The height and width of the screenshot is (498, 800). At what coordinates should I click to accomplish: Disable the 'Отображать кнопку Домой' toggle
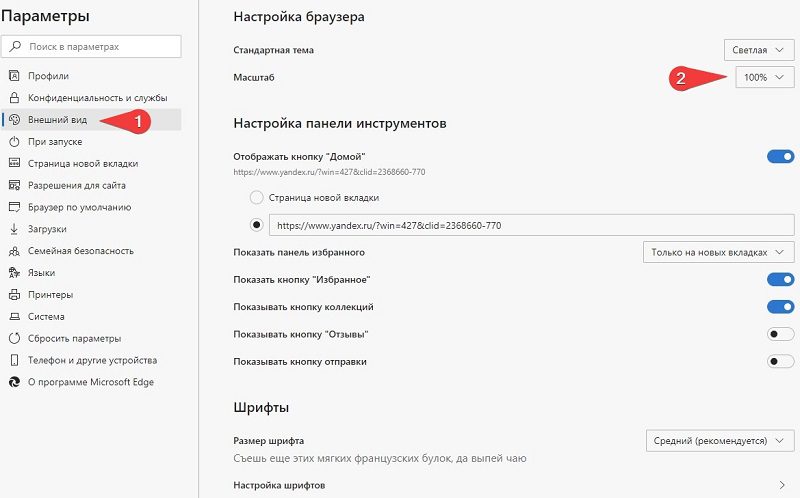(780, 156)
